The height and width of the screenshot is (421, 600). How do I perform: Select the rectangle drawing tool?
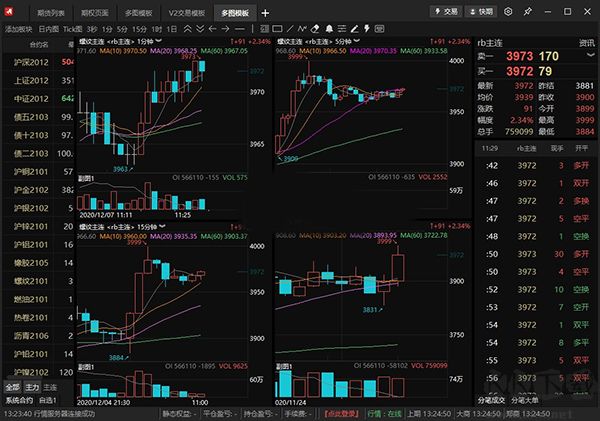click(277, 29)
